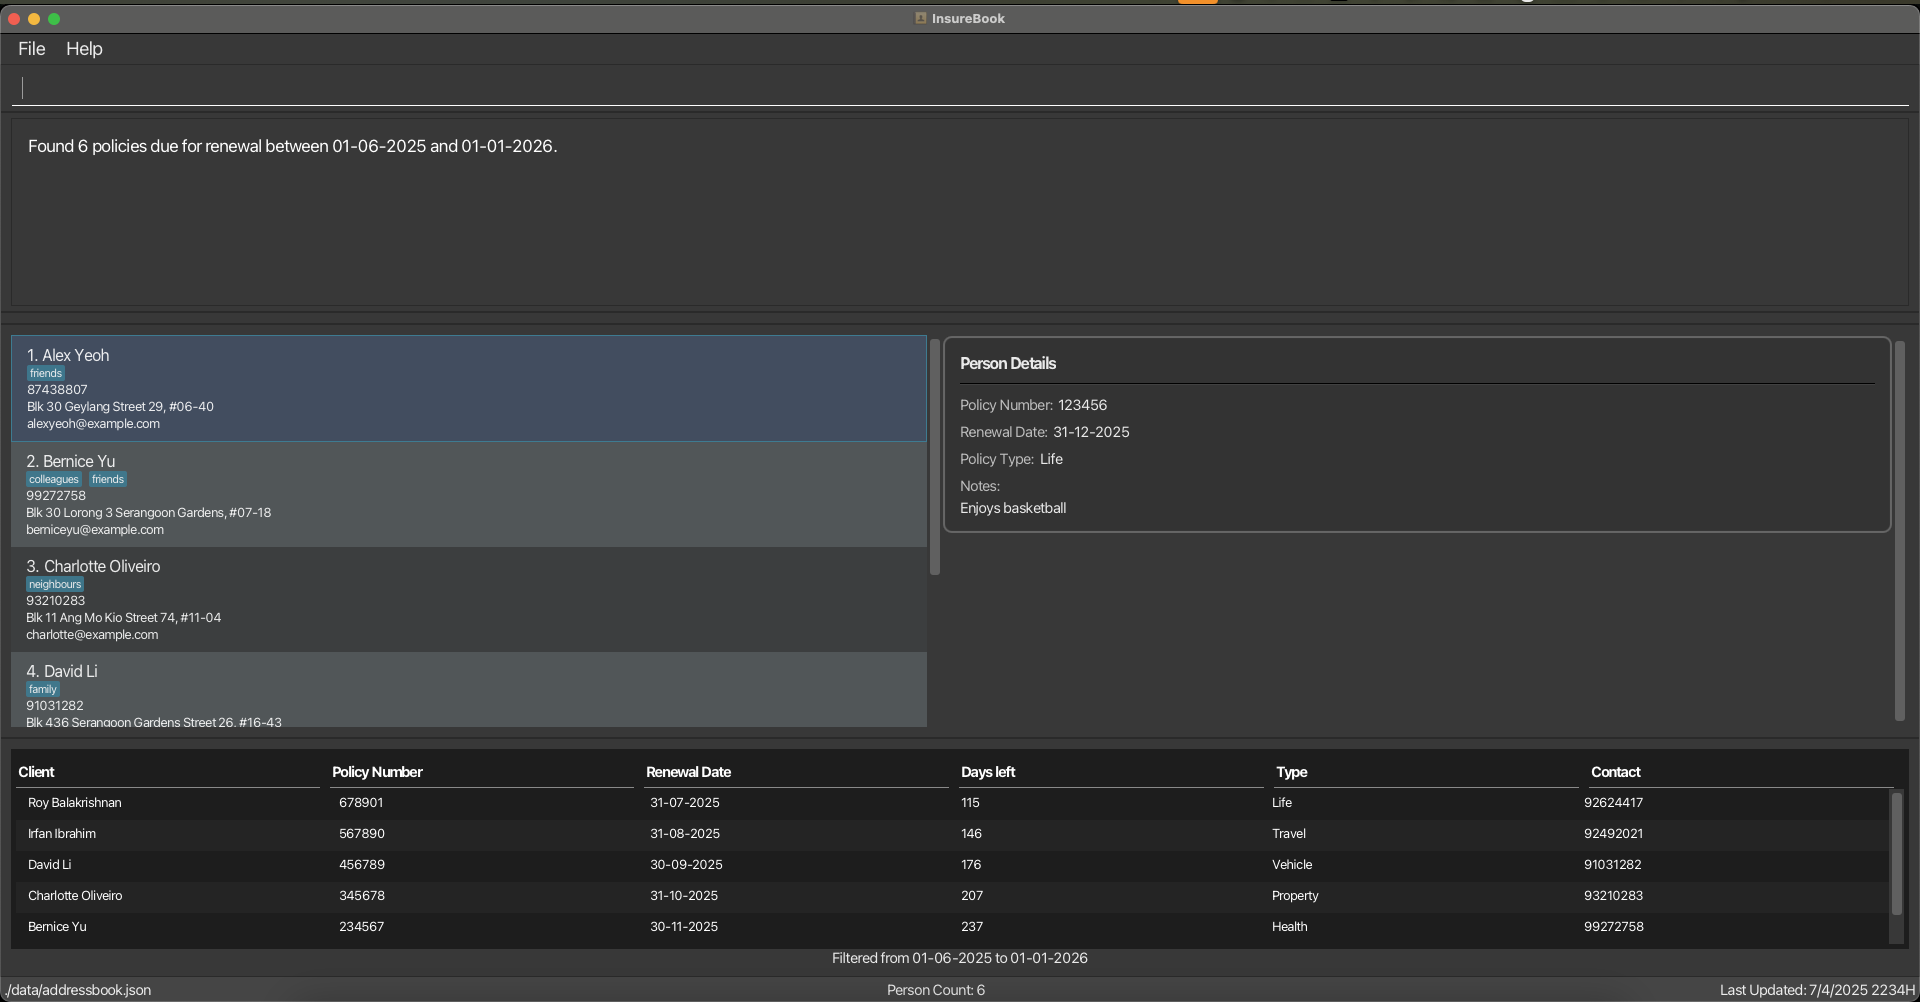Click the 146 days left cell
1920x1002 pixels.
click(971, 834)
